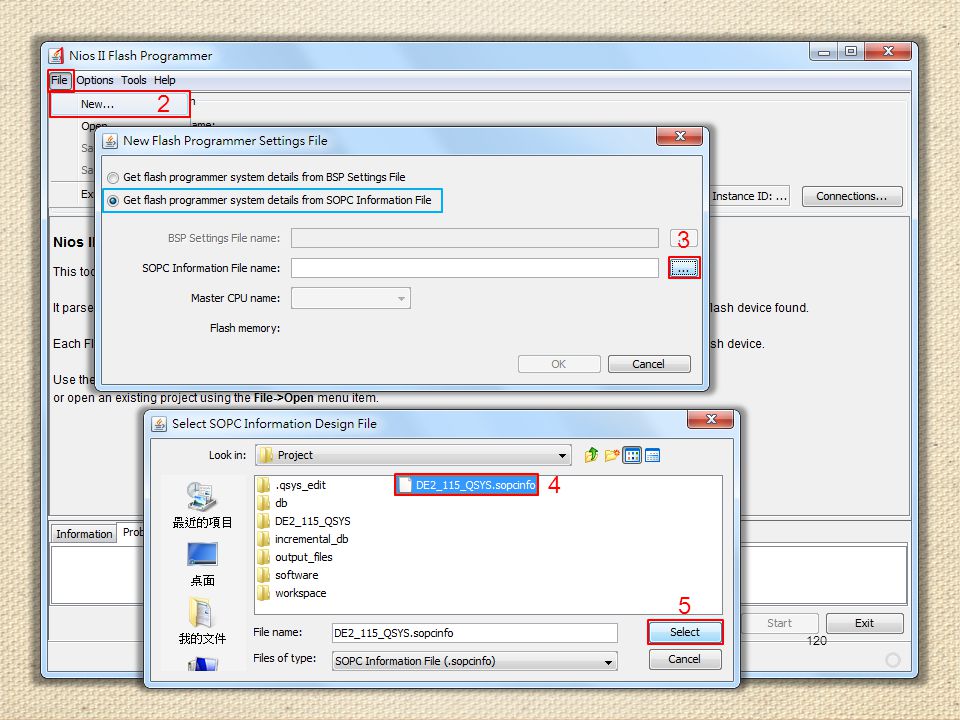Image resolution: width=960 pixels, height=720 pixels.
Task: Click the Select button
Action: click(685, 632)
